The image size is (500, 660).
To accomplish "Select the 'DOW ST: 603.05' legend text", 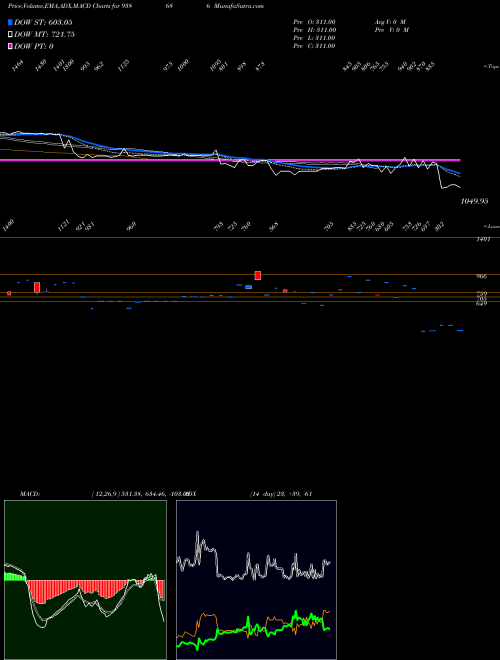I will click(x=43, y=22).
